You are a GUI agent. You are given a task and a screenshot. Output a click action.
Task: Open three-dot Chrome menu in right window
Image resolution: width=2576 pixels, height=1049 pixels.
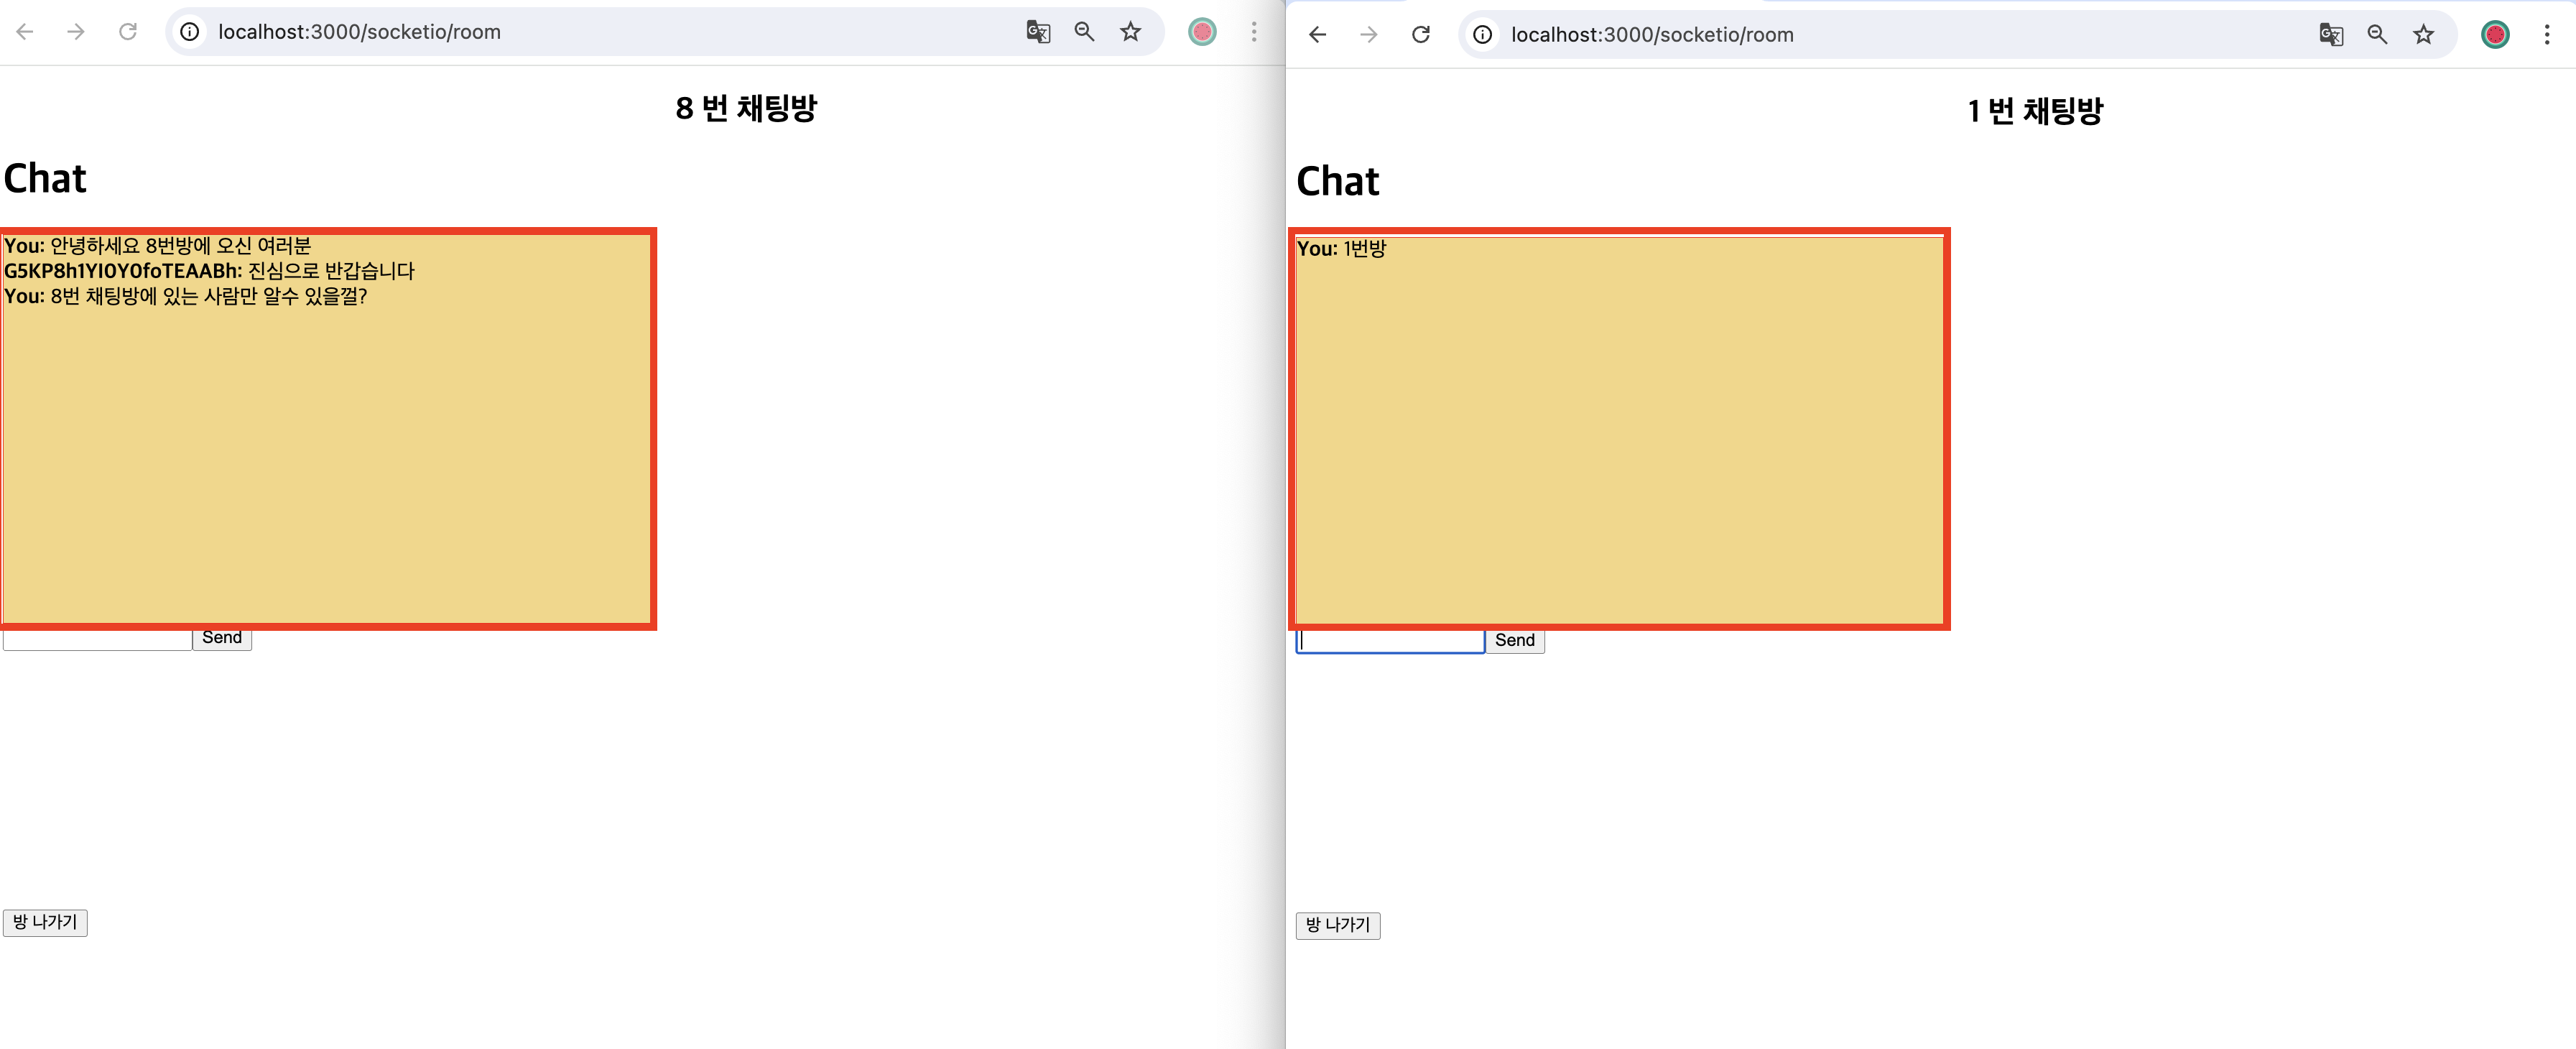(x=2546, y=35)
